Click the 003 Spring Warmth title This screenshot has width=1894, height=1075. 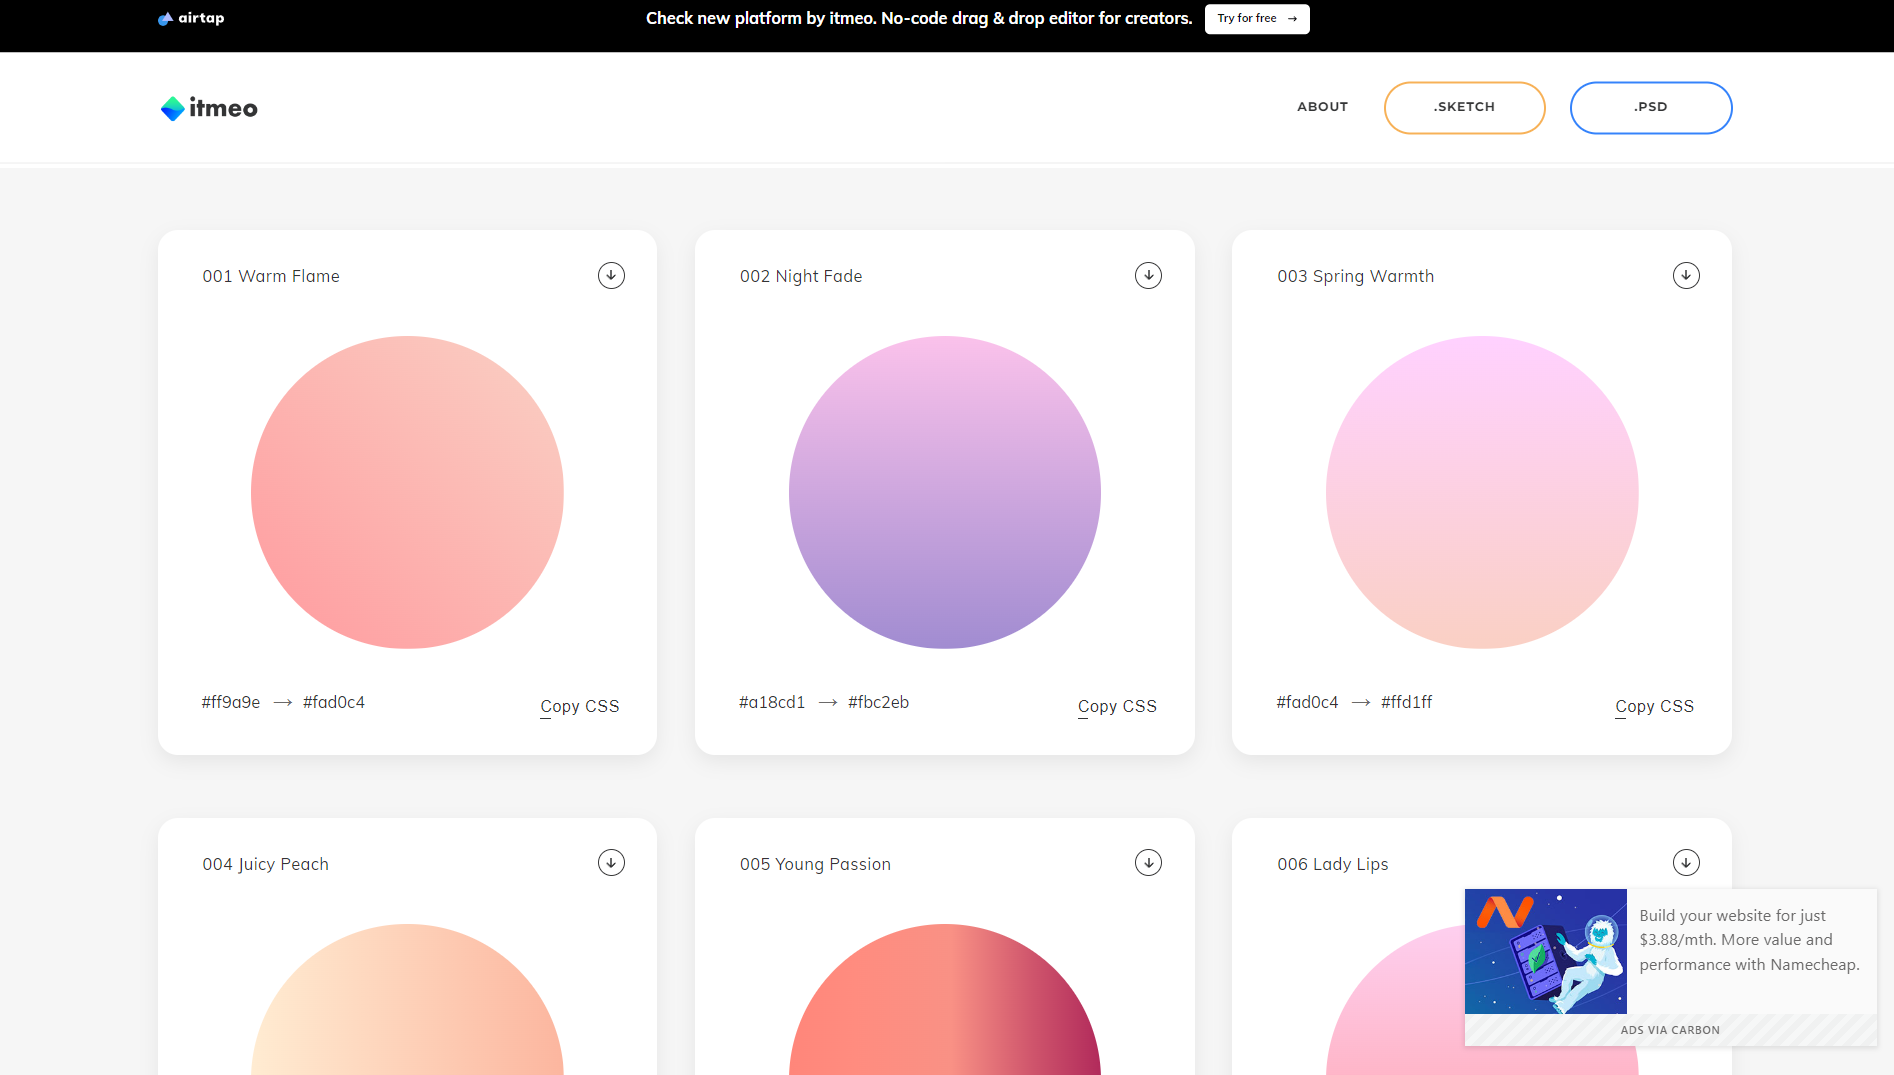(1355, 276)
